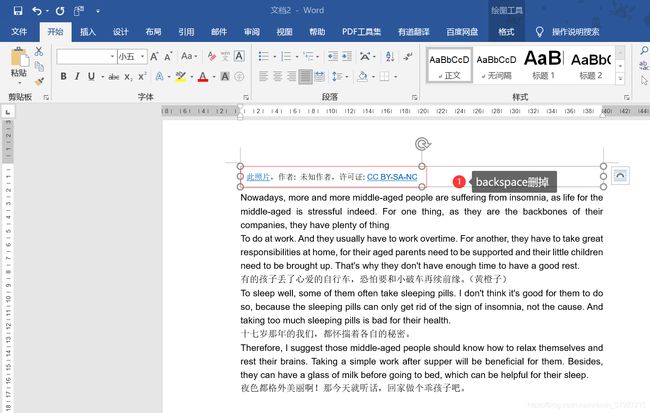Toggle italic formatting

[x=77, y=76]
